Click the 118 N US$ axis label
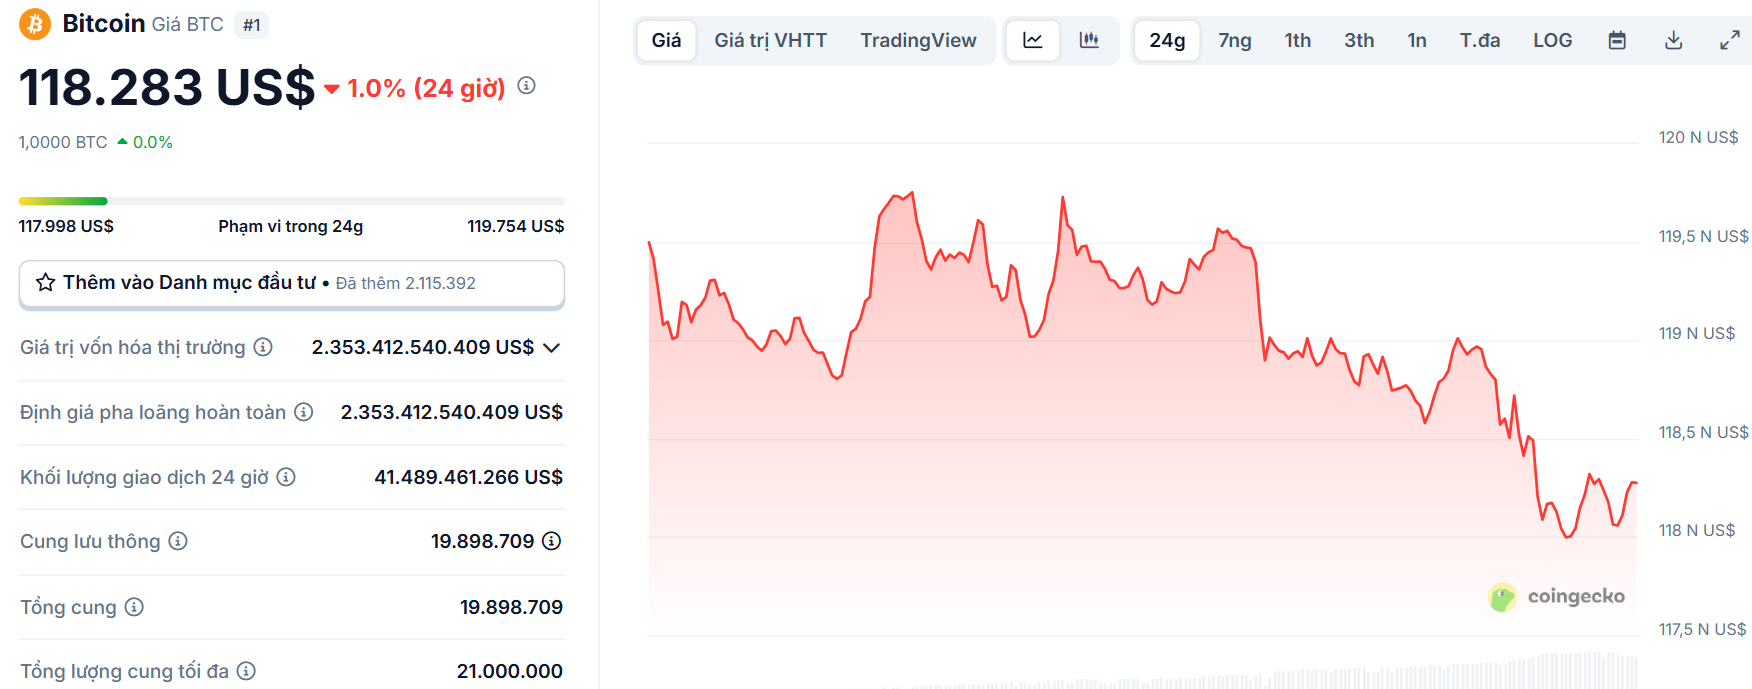Screen dimensions: 1752x689 1697,530
